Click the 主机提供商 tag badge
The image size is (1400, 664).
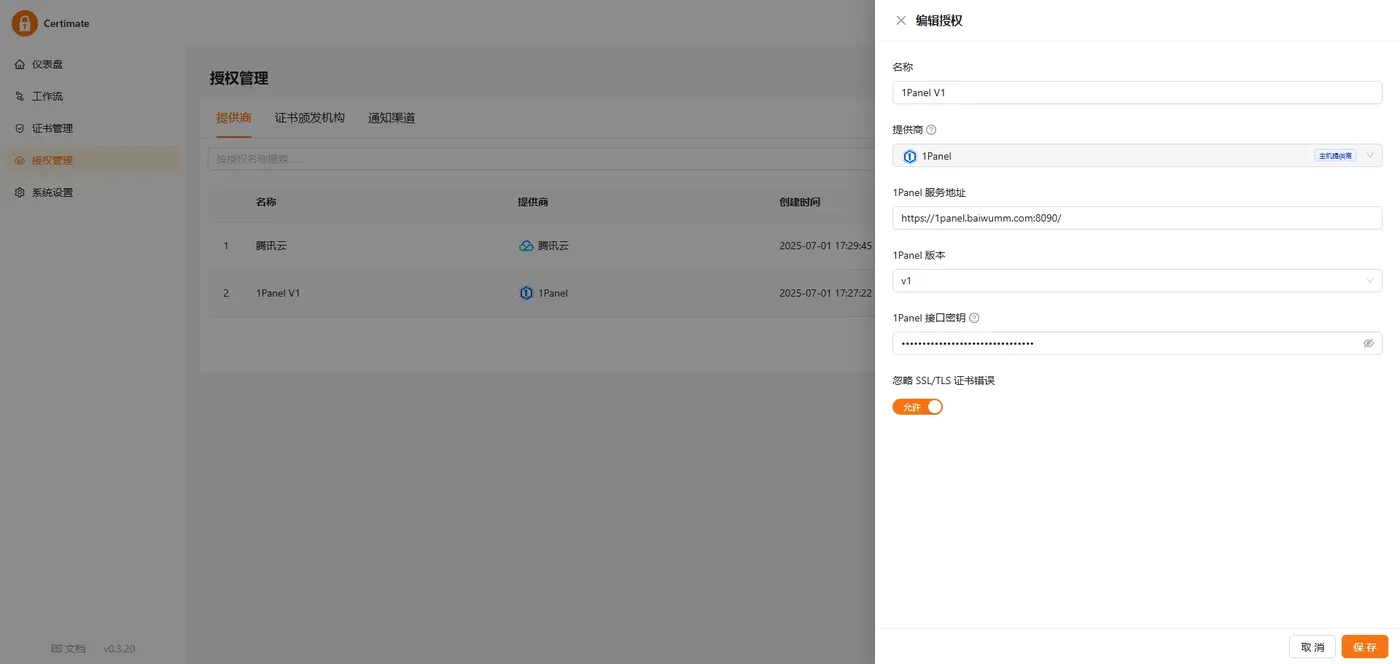point(1335,156)
